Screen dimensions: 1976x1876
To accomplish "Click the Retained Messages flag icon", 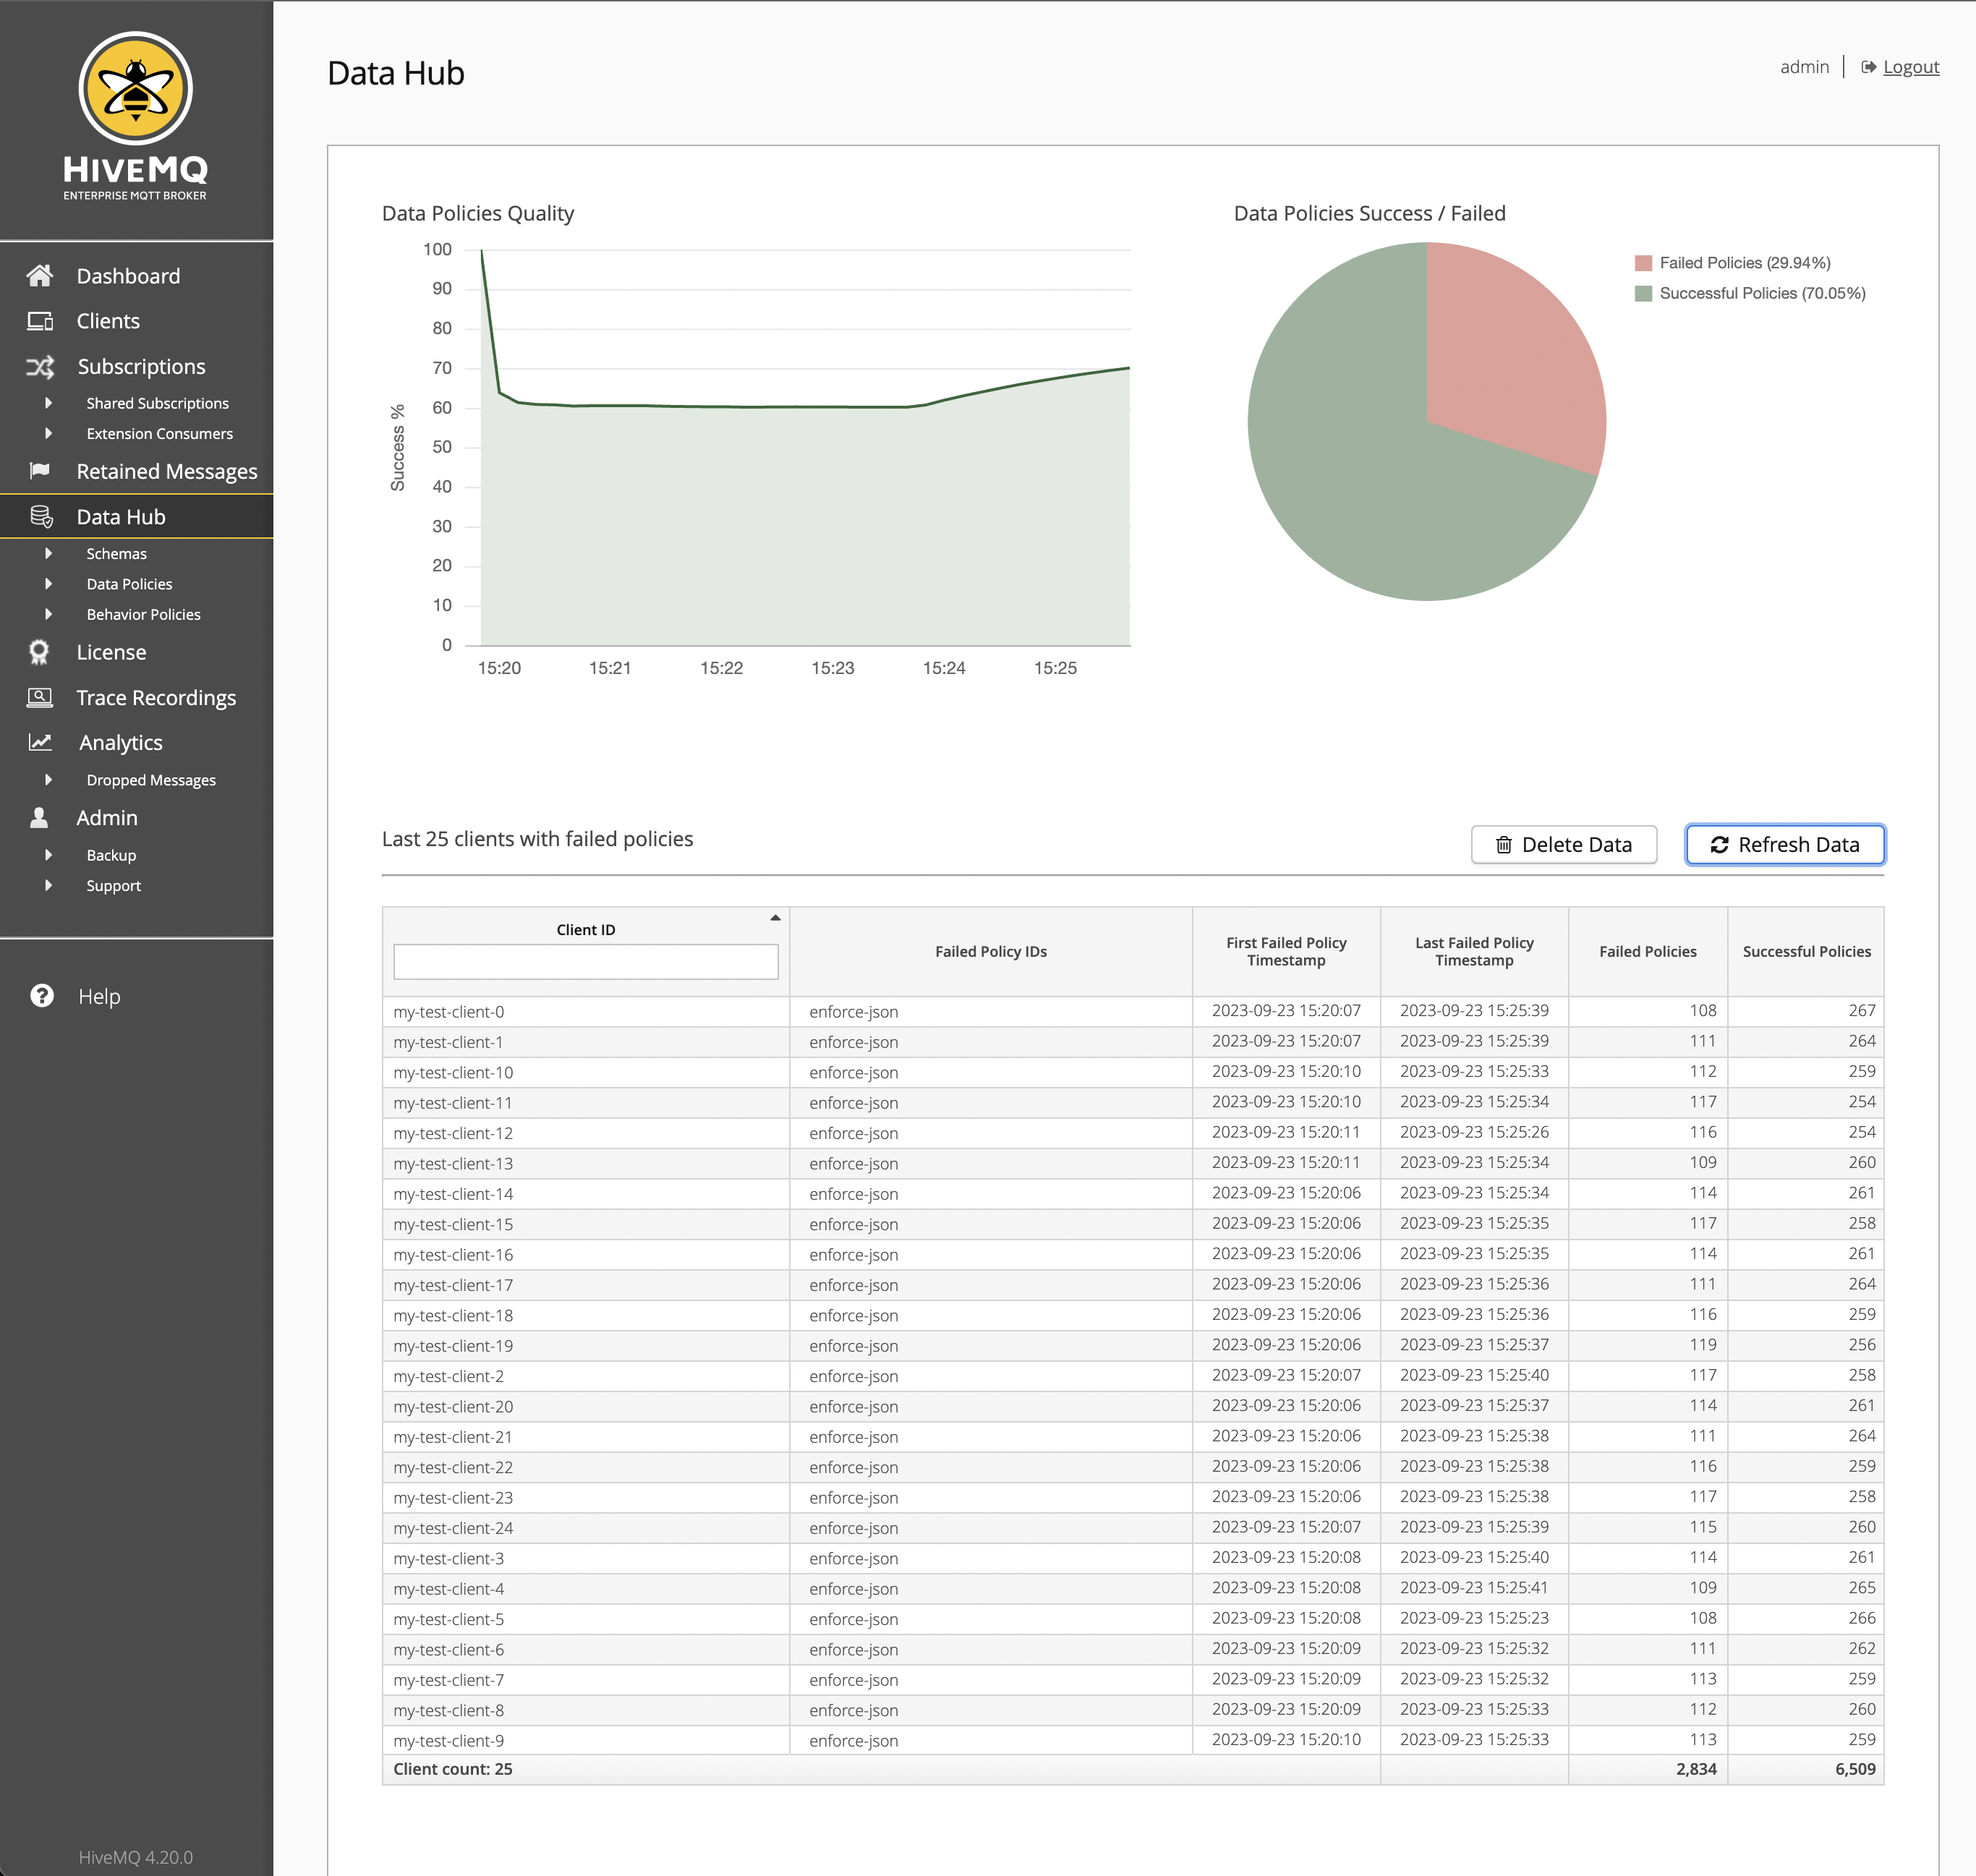I will click(40, 471).
